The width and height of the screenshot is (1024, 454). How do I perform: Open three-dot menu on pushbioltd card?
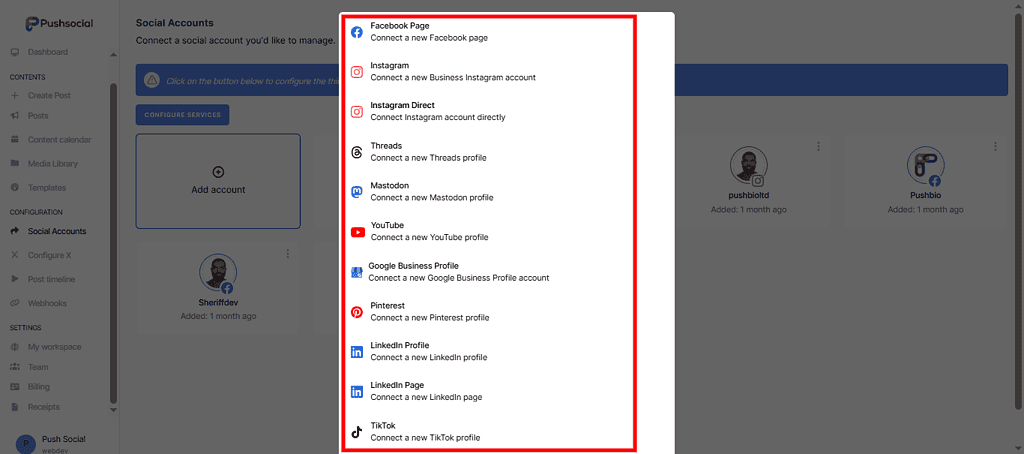[x=818, y=146]
